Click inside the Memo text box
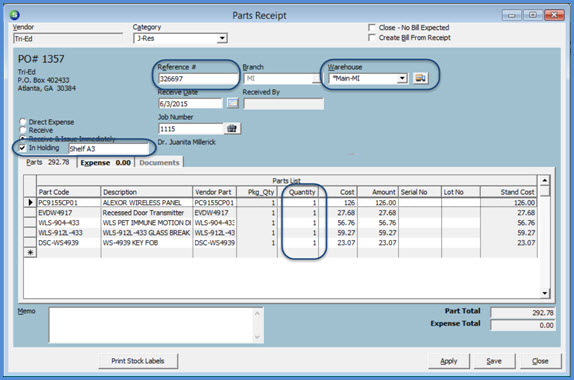 tap(151, 325)
